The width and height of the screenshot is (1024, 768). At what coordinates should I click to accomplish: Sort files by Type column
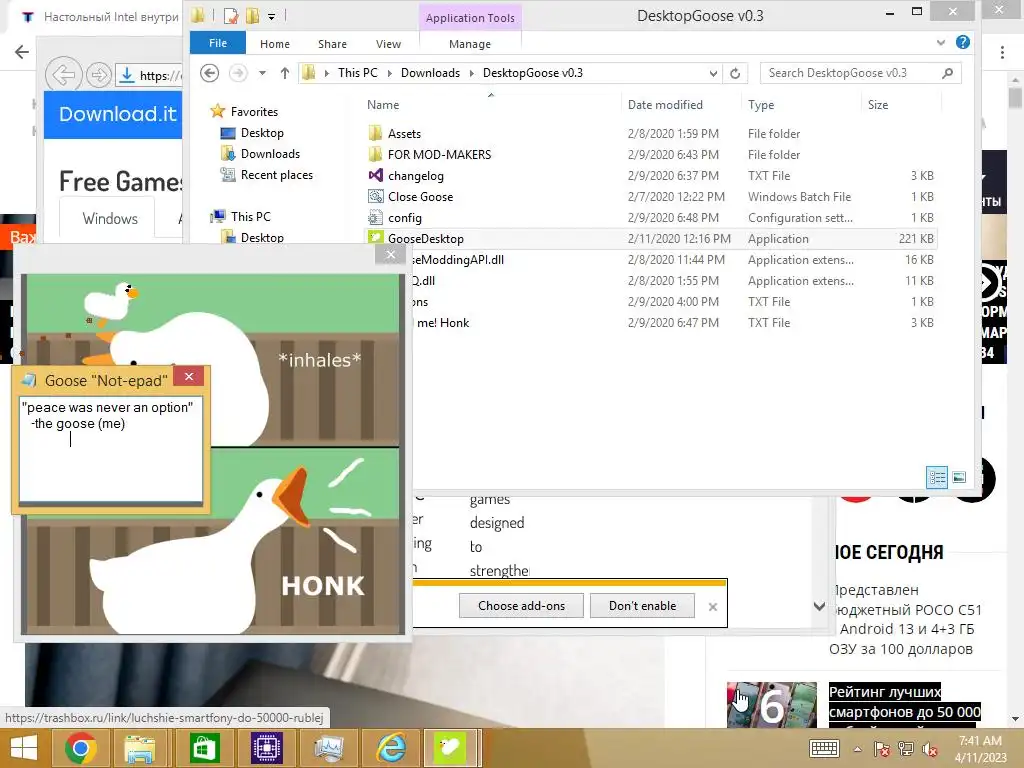tap(761, 104)
